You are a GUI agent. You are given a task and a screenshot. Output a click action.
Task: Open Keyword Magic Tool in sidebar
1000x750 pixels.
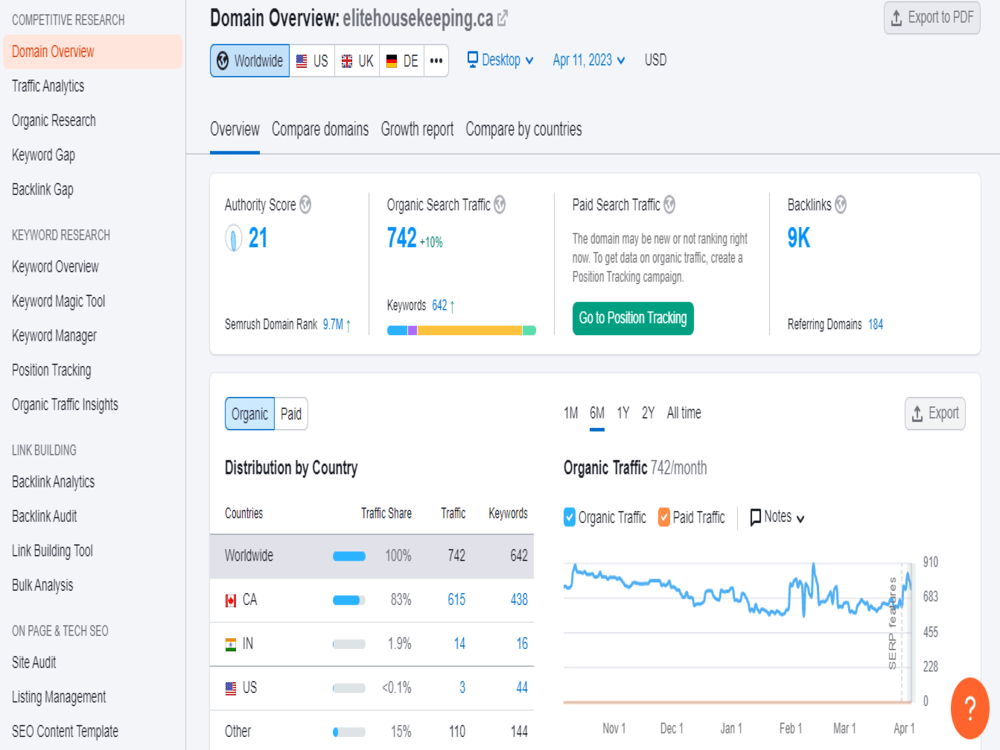[x=59, y=301]
